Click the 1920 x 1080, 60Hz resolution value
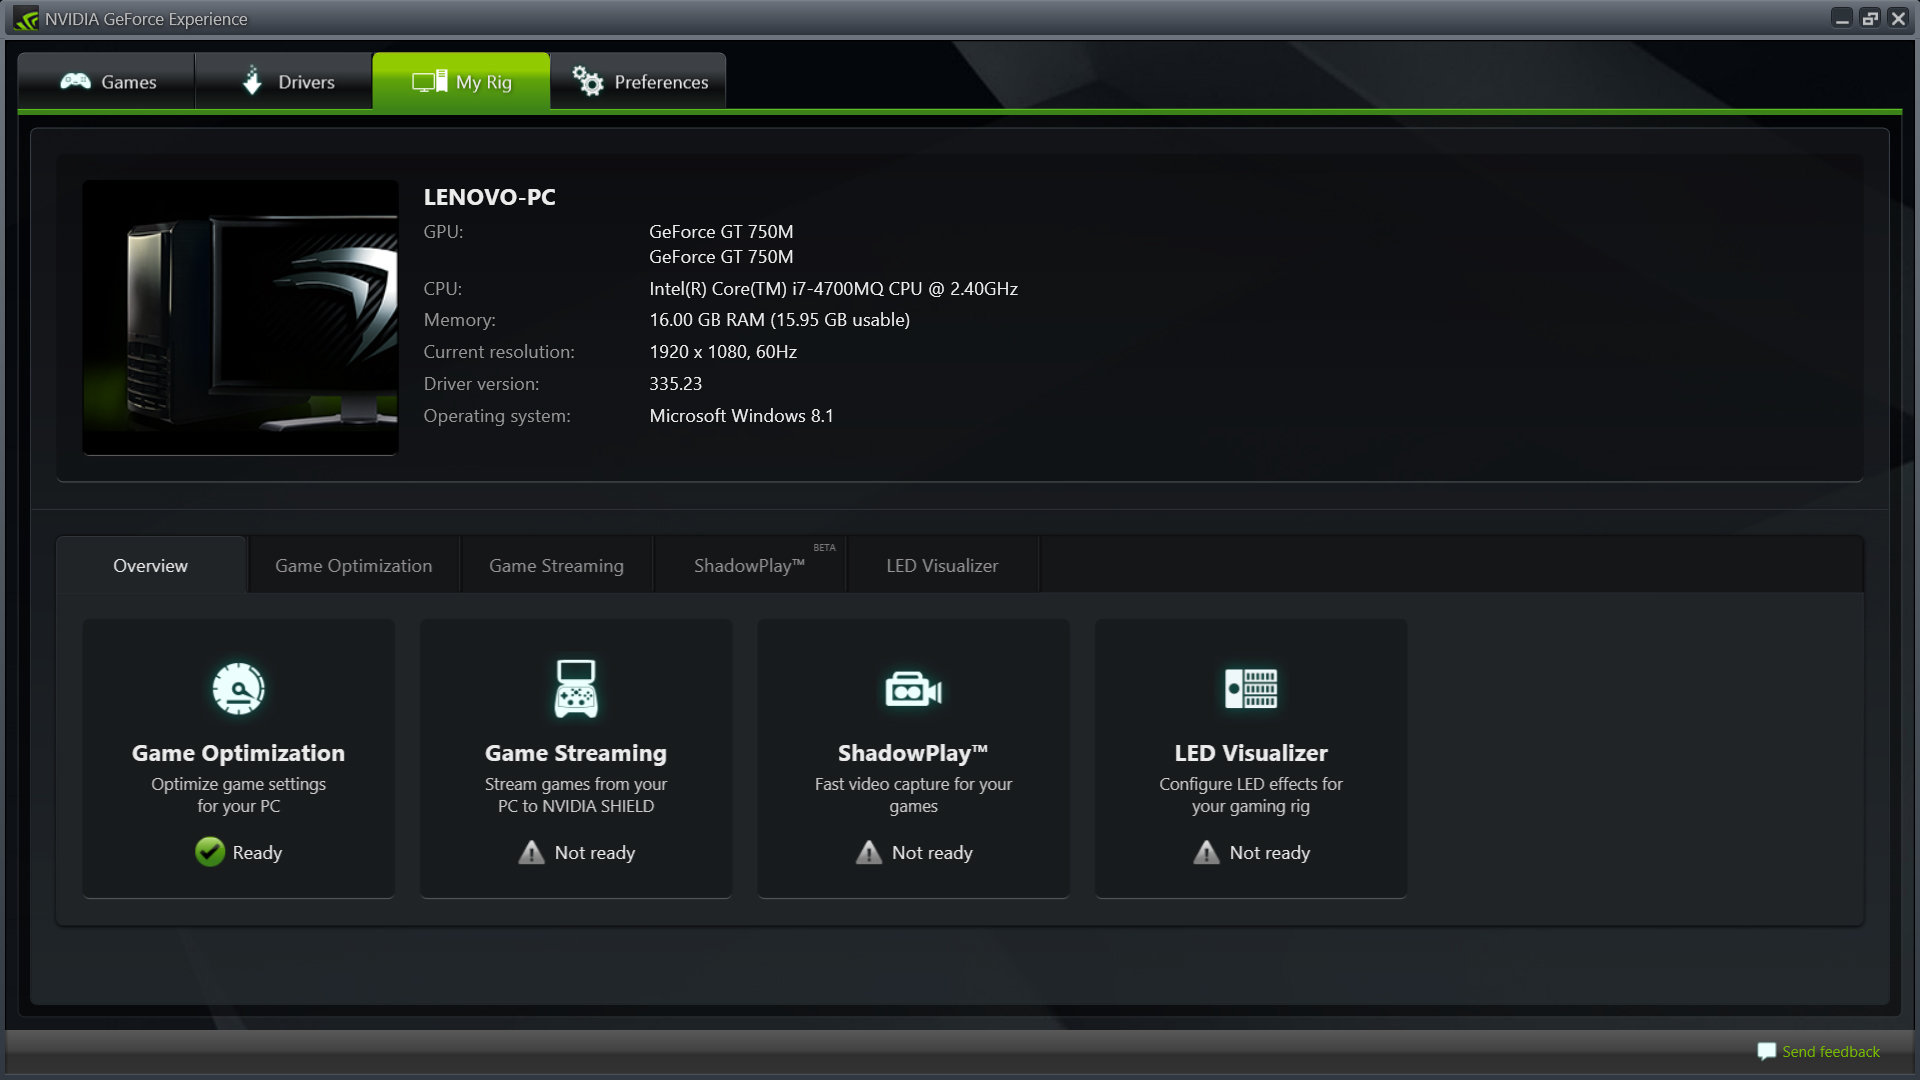The width and height of the screenshot is (1920, 1080). (723, 352)
